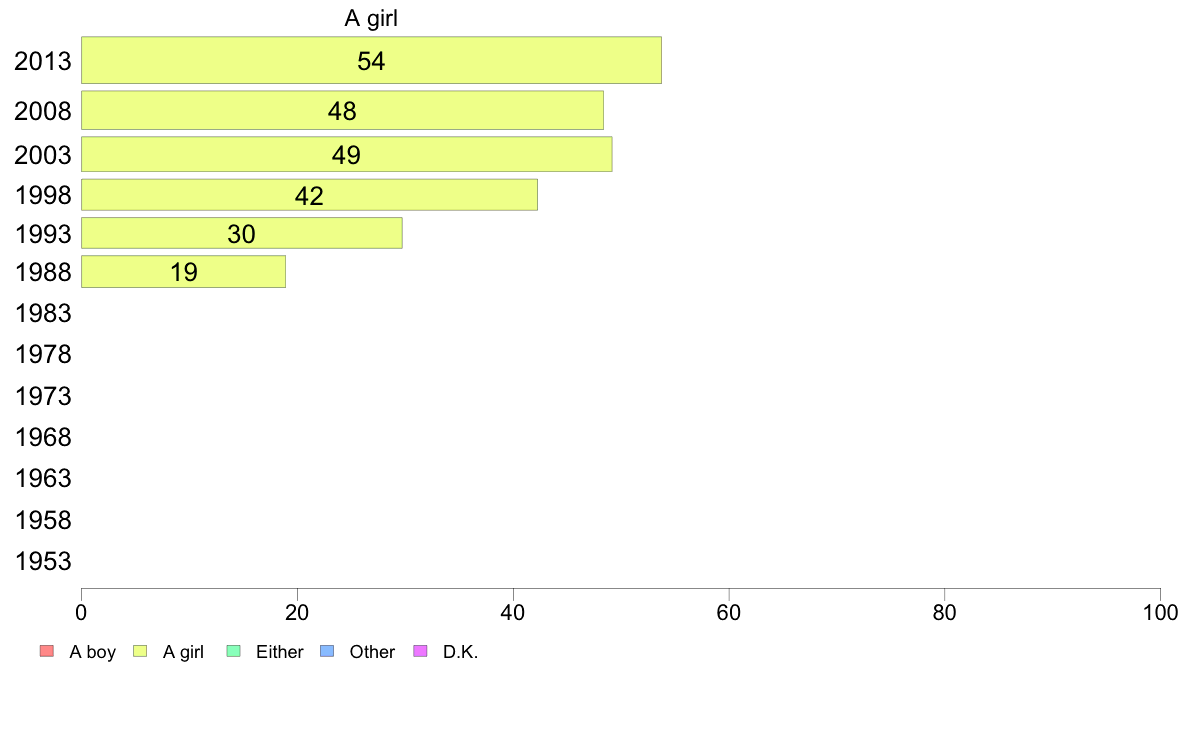Click the yellow A girl legend swatch
Image resolution: width=1188 pixels, height=736 pixels.
coord(140,651)
